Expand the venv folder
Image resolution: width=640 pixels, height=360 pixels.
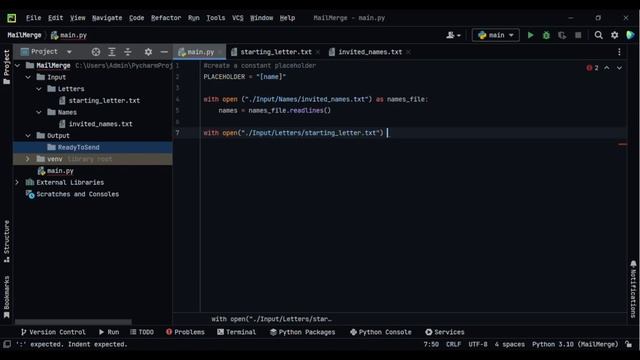pos(28,159)
